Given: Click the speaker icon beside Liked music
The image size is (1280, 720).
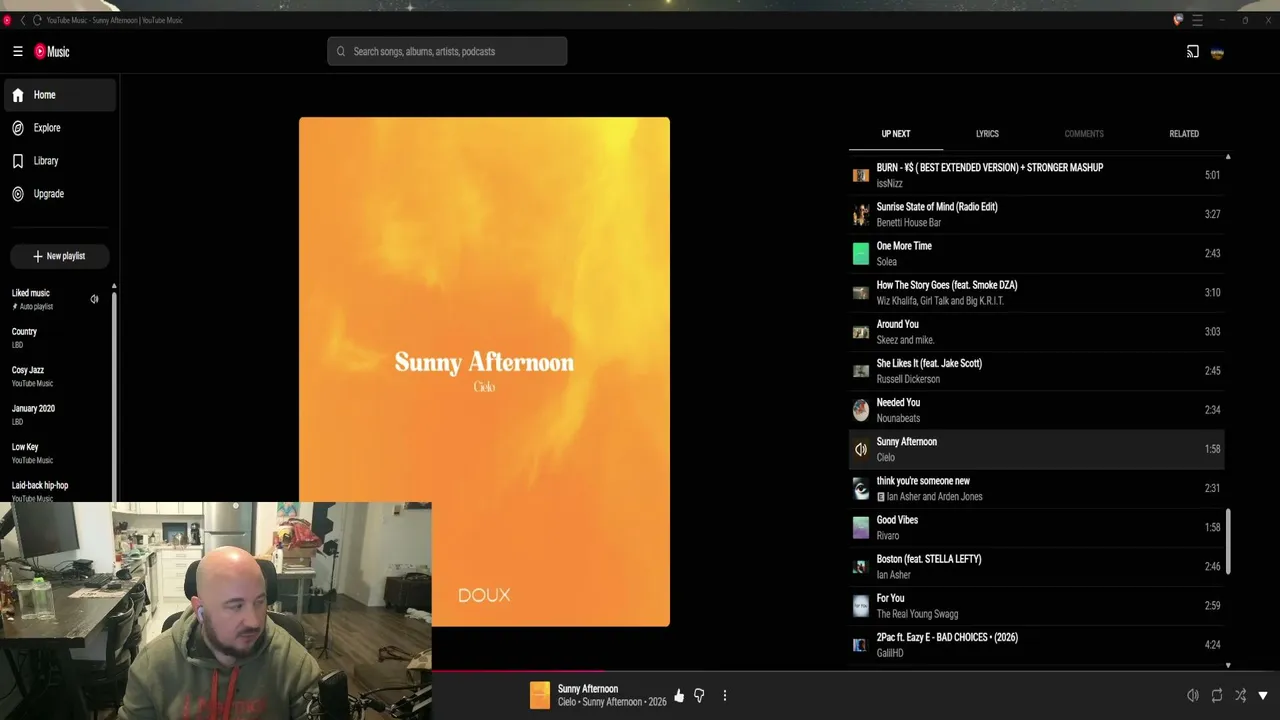Looking at the screenshot, I should [x=94, y=299].
